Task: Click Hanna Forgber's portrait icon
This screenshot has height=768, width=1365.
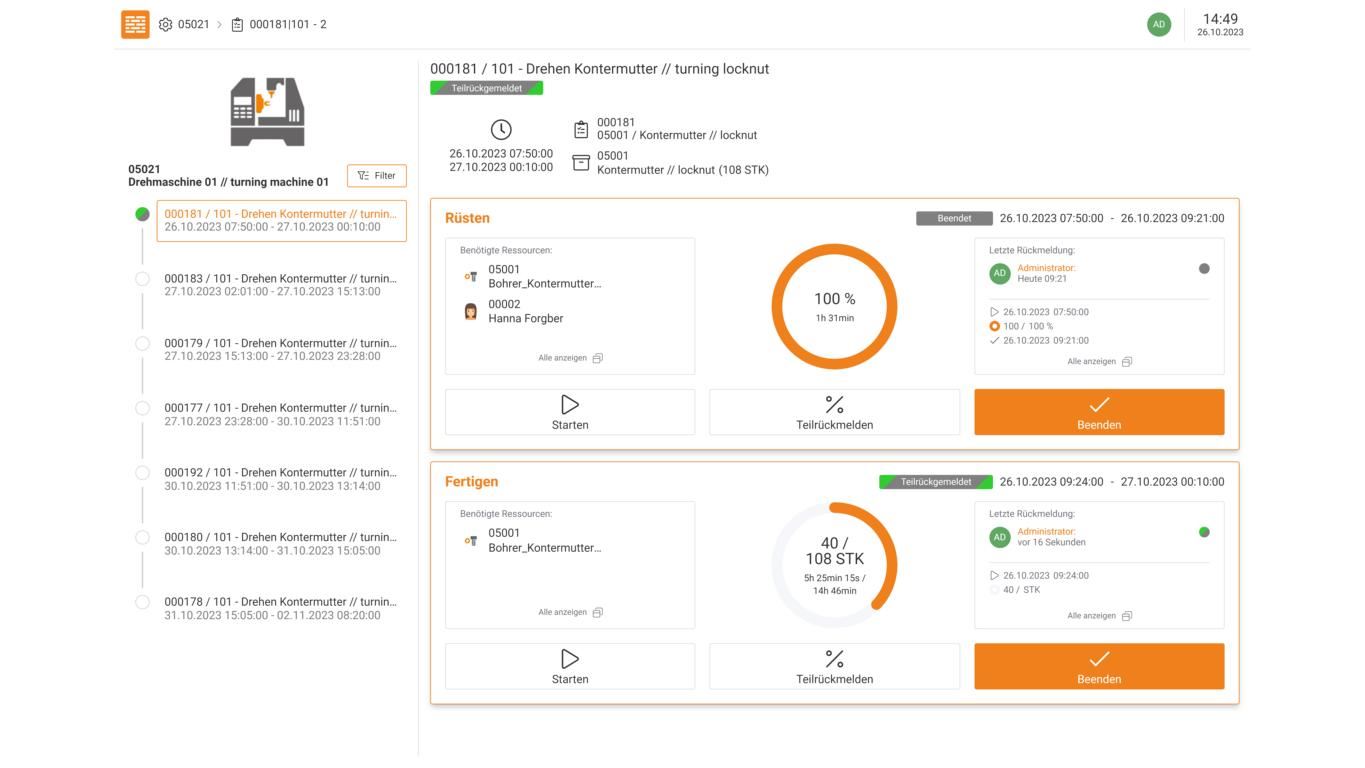Action: pos(471,311)
